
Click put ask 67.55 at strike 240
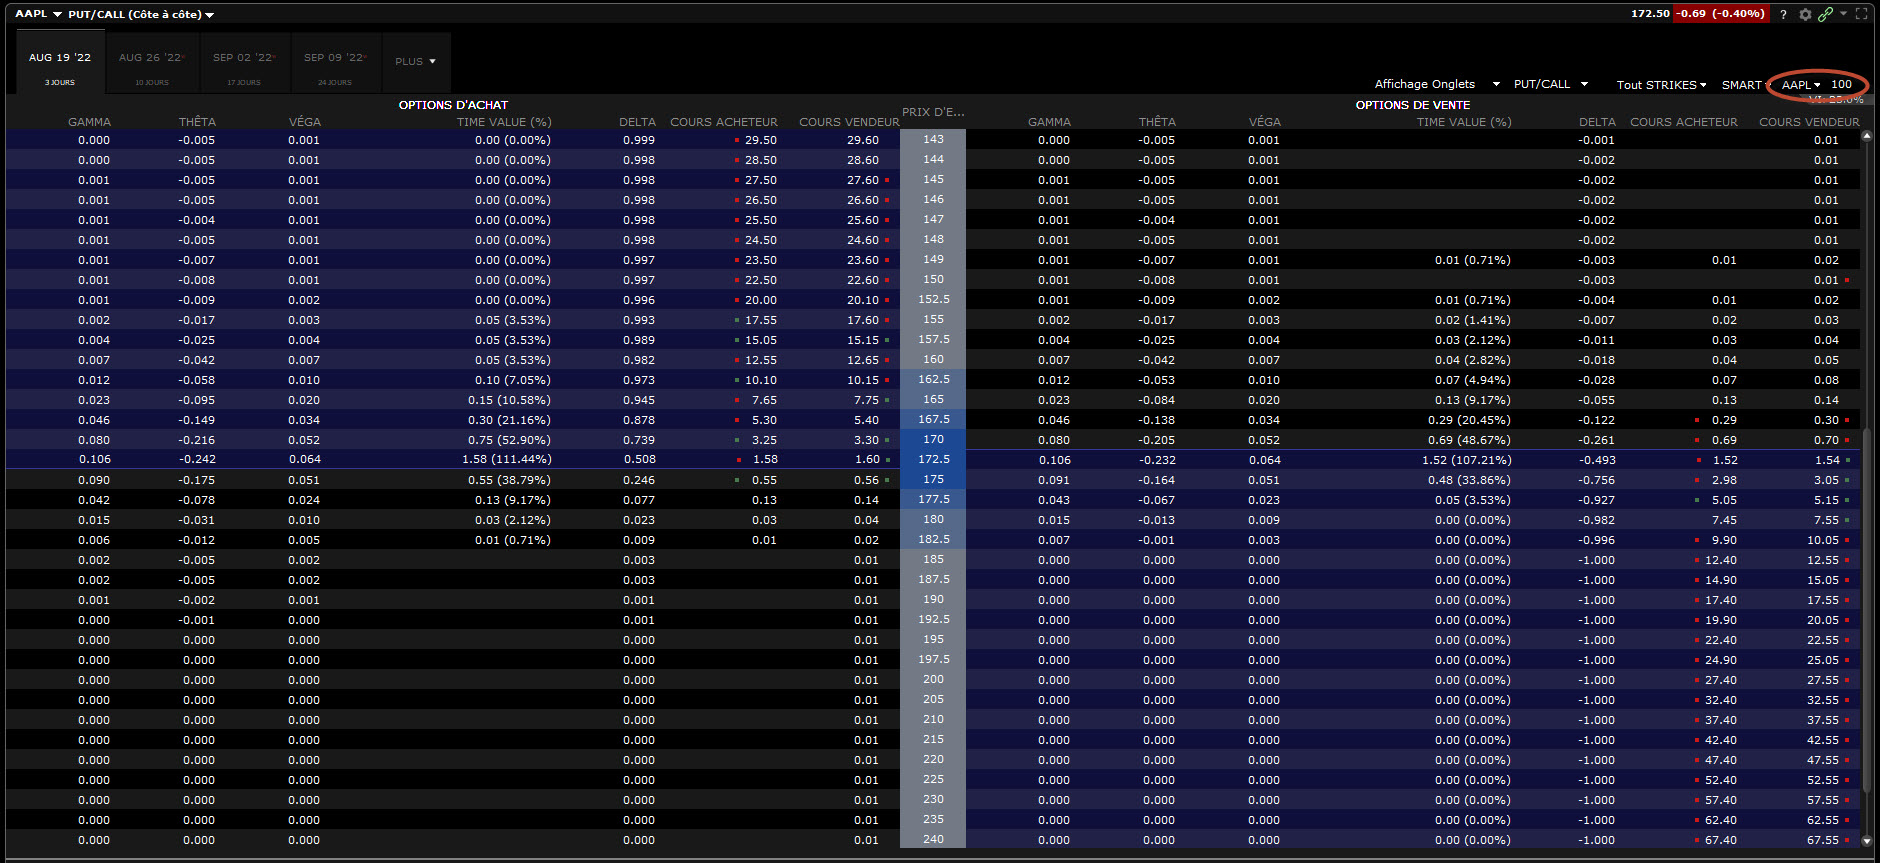point(1823,840)
